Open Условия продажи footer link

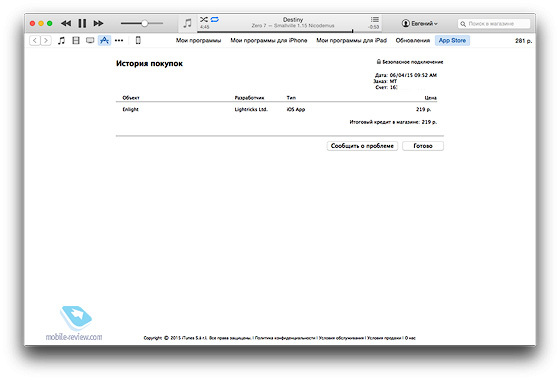384,338
